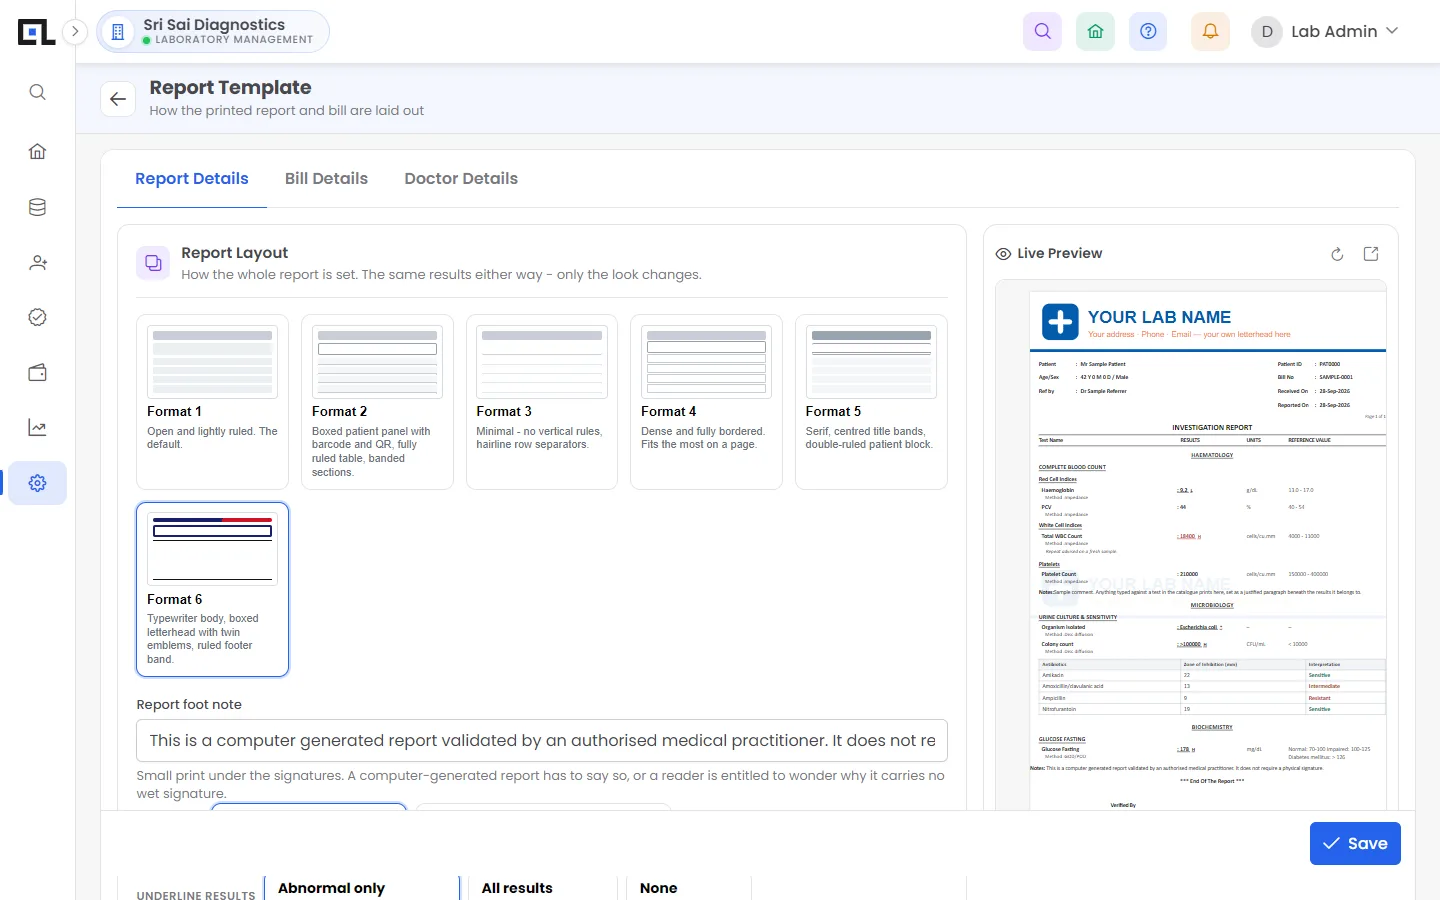1440x900 pixels.
Task: Choose the Format 2 layout card
Action: click(377, 402)
